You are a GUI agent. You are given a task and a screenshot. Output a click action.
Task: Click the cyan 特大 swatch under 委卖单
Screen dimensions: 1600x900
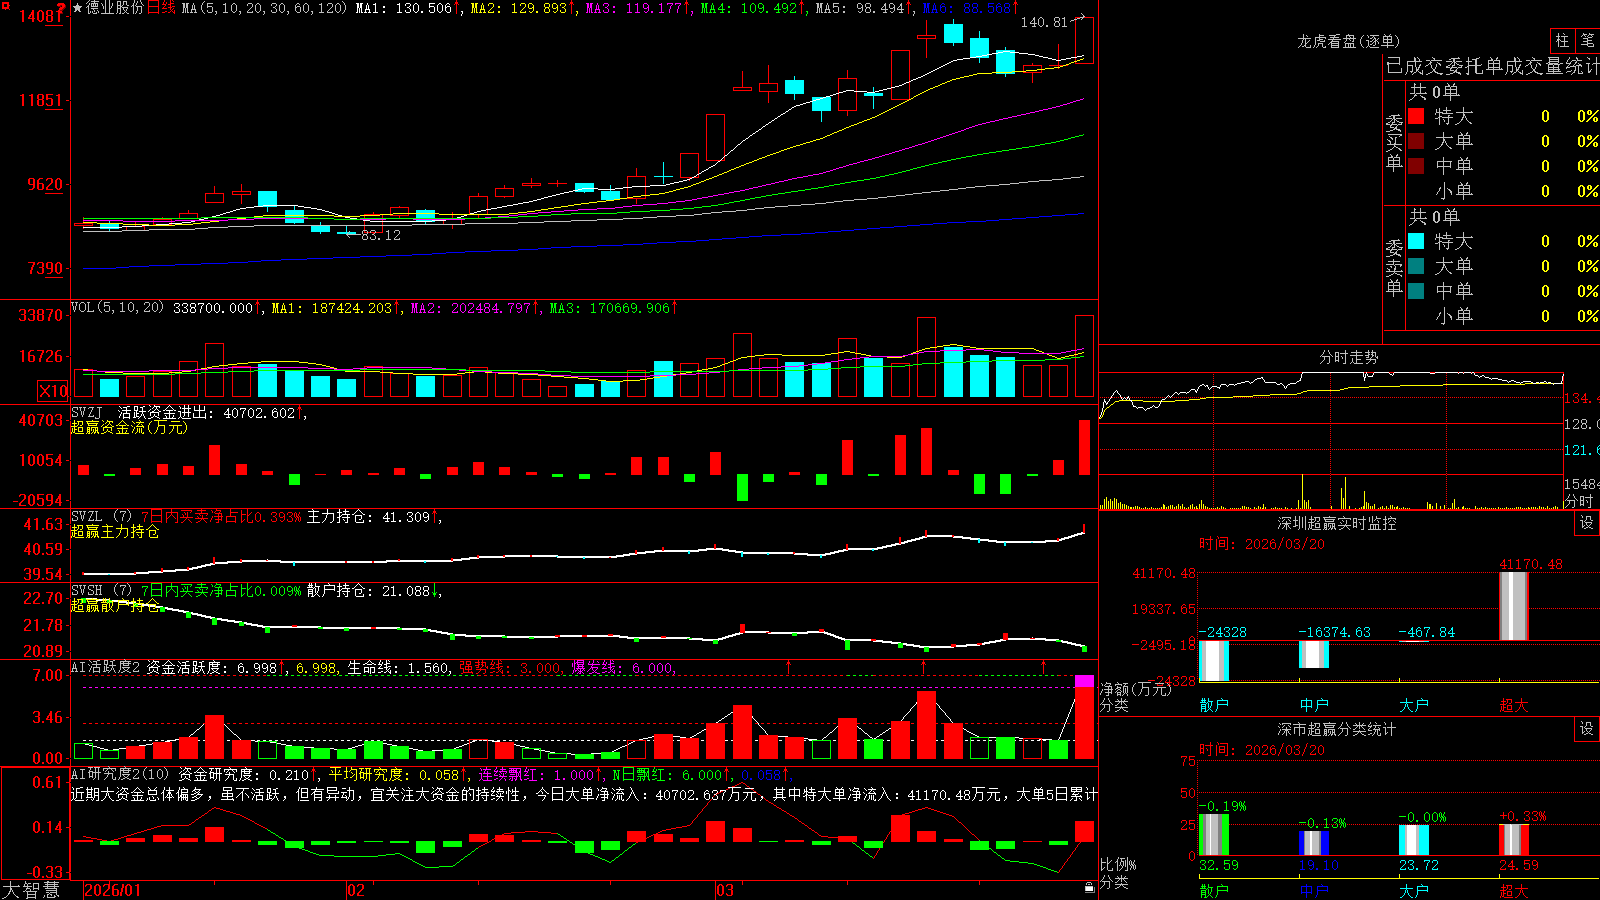pos(1416,241)
